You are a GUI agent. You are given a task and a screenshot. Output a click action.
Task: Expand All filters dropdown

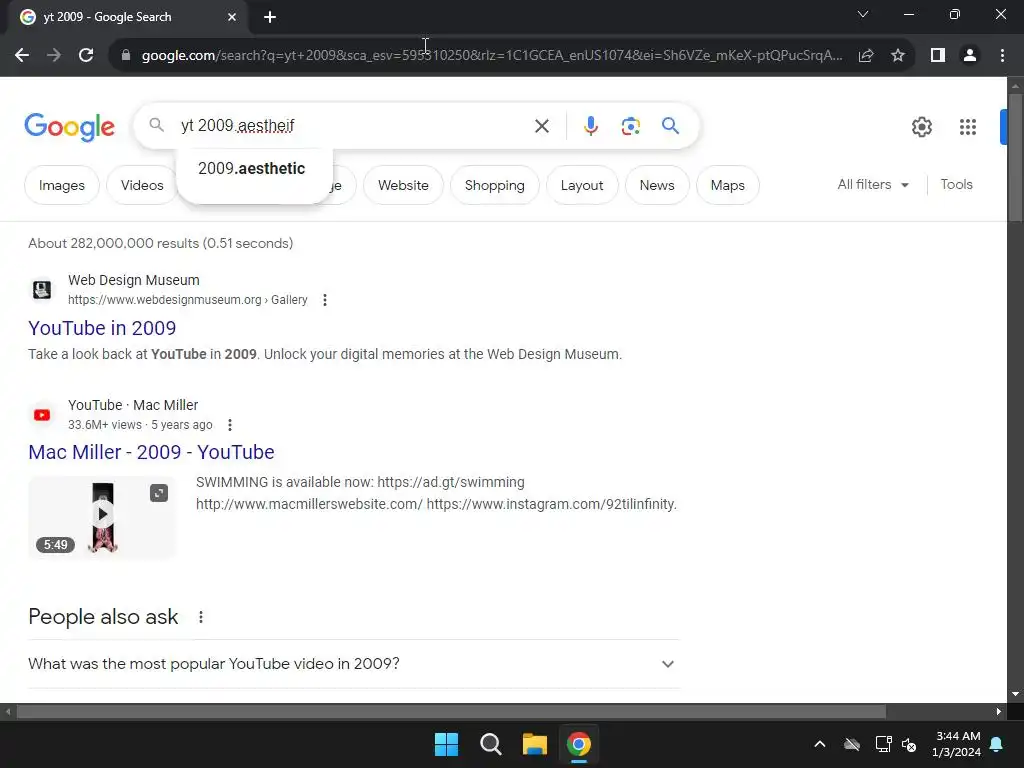coord(873,185)
